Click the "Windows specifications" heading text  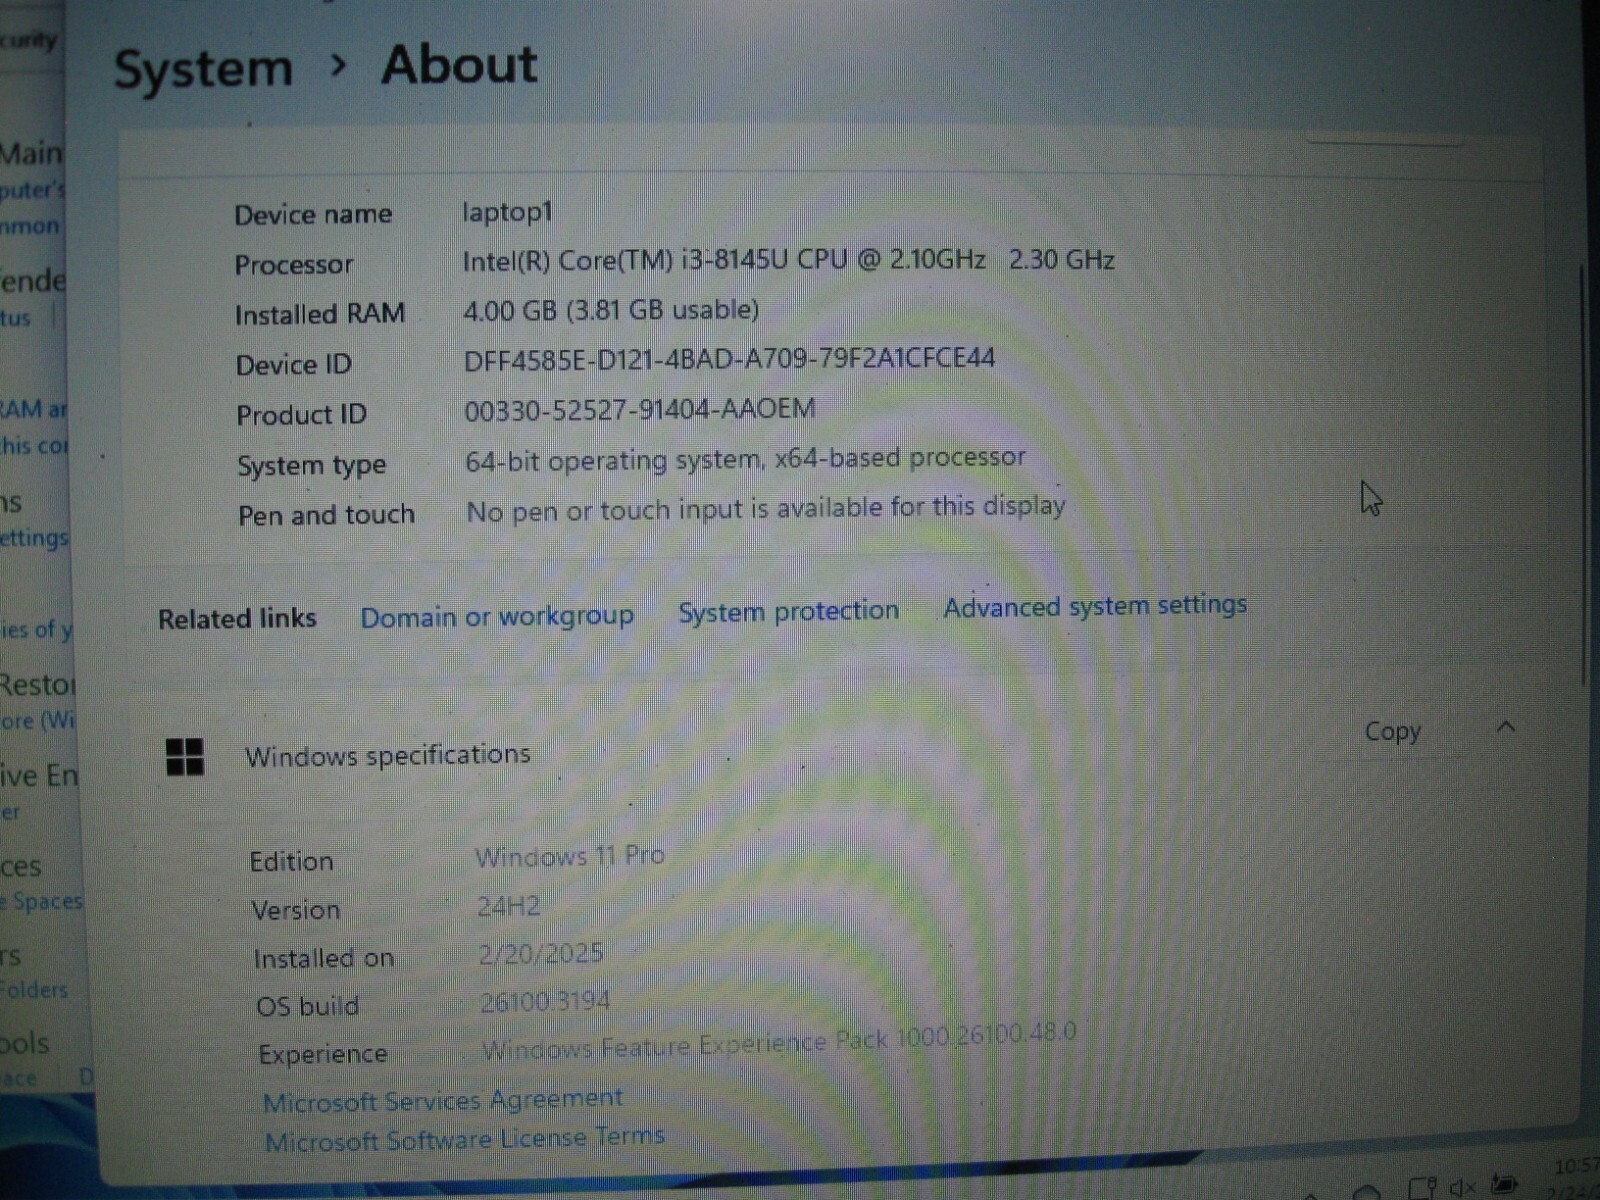(x=388, y=755)
